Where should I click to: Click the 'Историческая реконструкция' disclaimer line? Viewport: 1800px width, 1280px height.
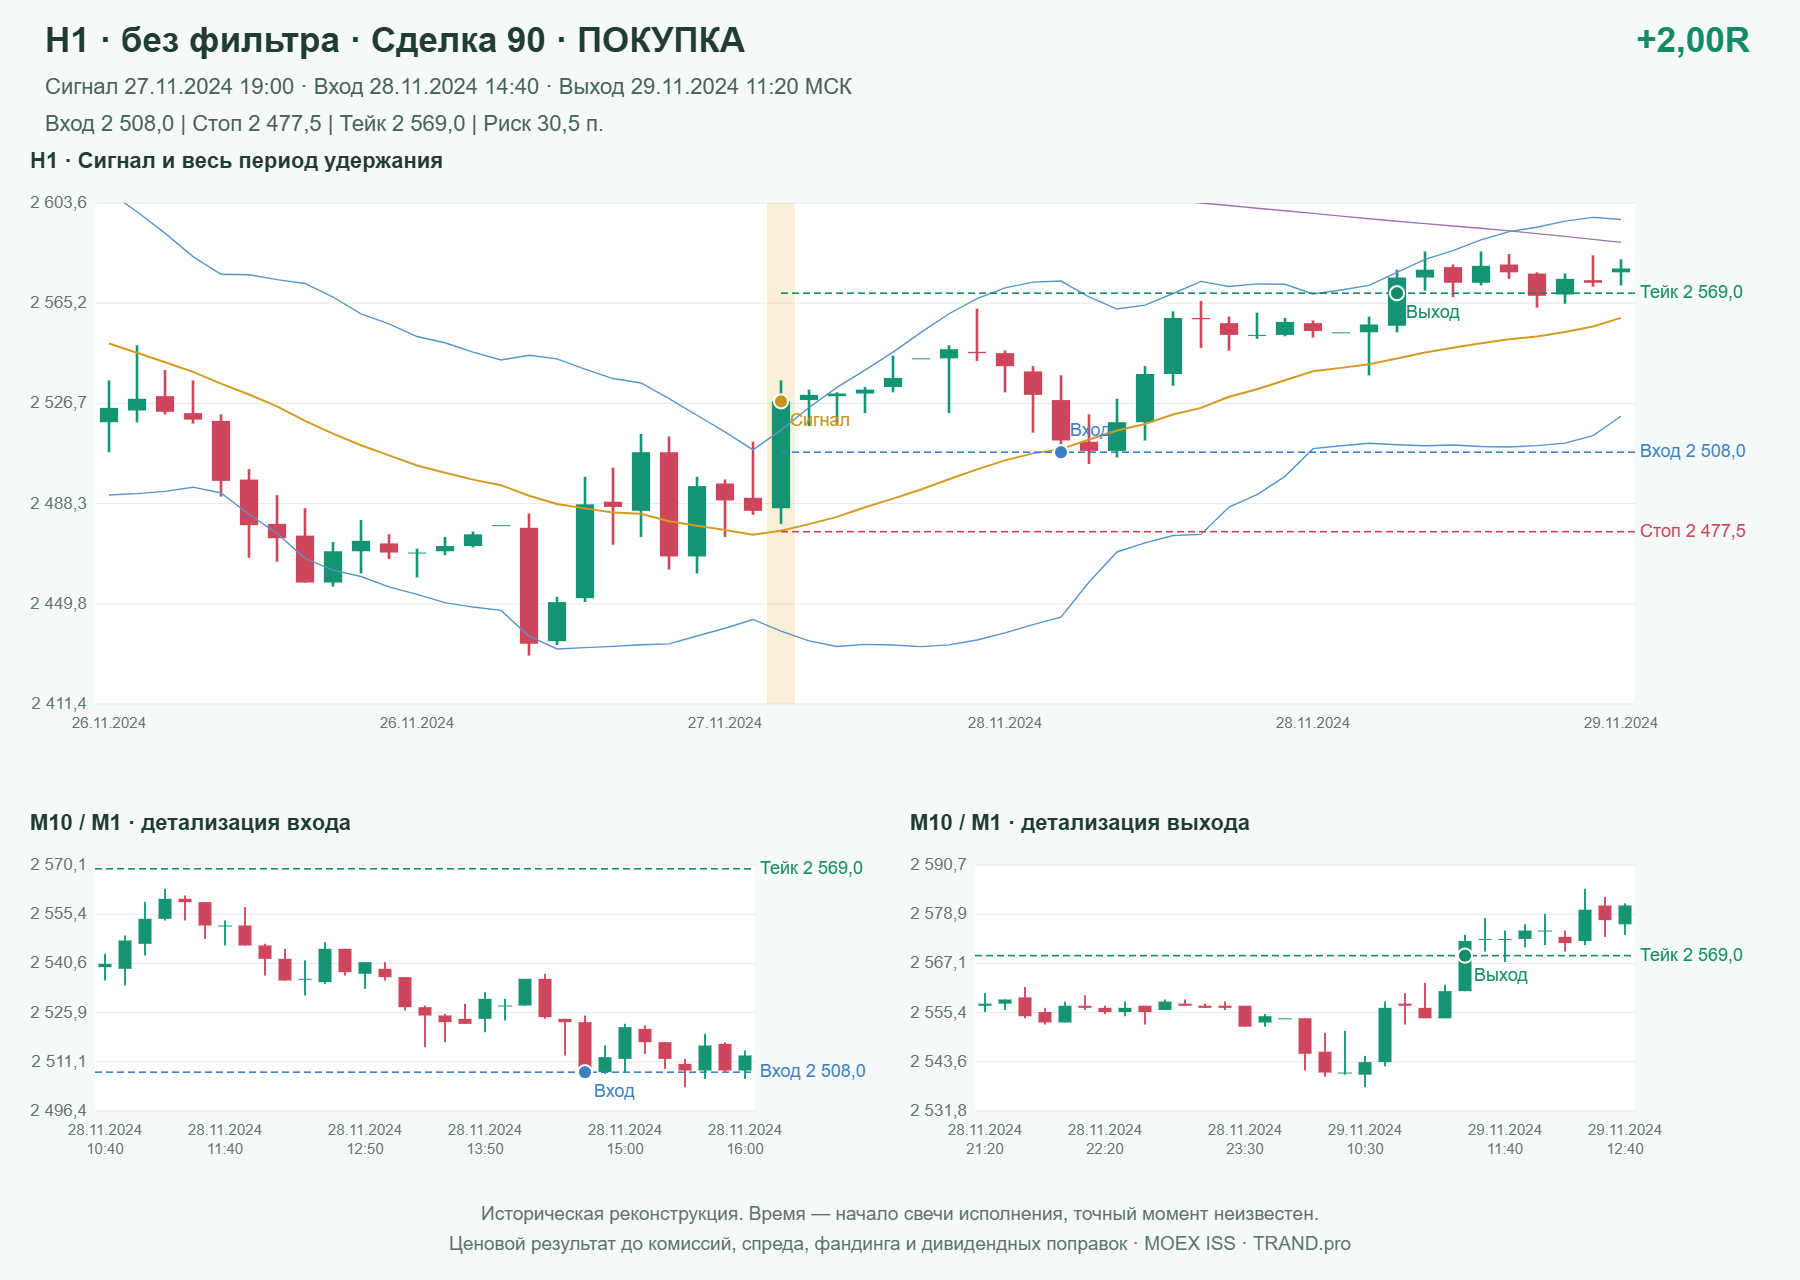(x=900, y=1214)
